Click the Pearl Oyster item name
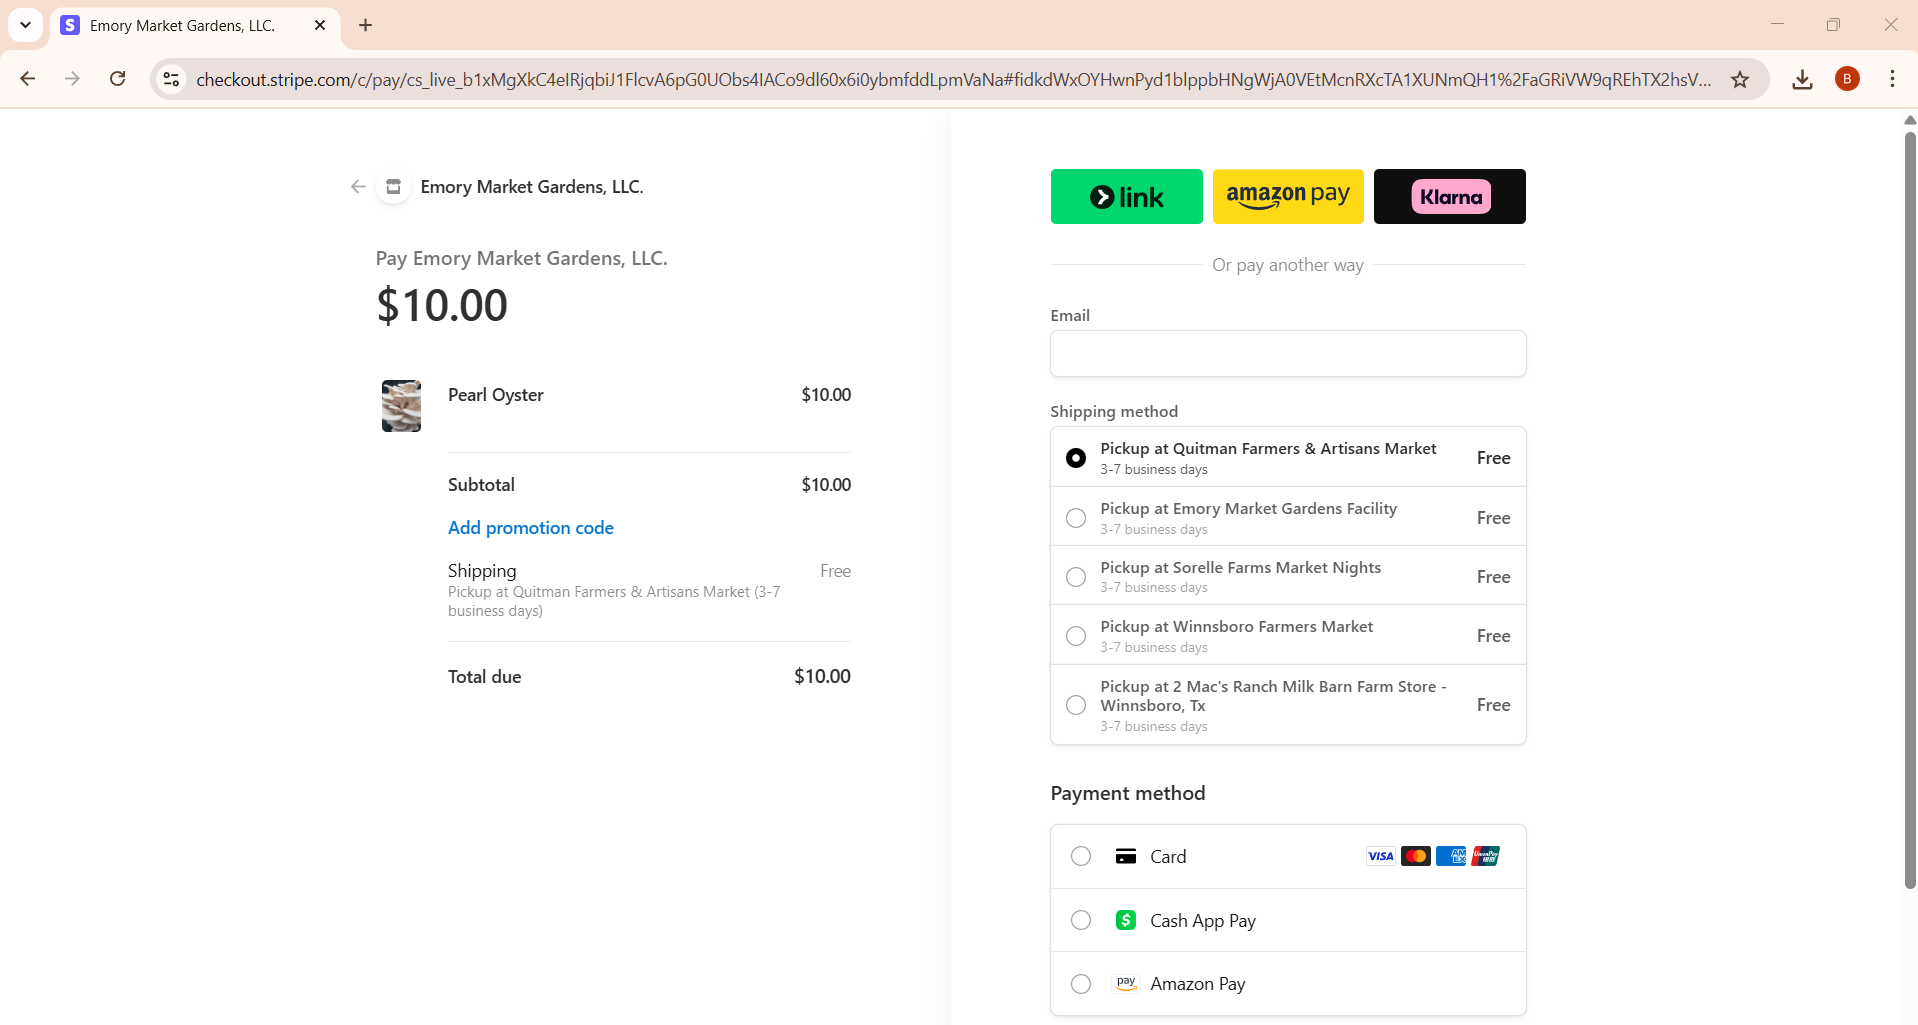1918x1025 pixels. coord(496,395)
